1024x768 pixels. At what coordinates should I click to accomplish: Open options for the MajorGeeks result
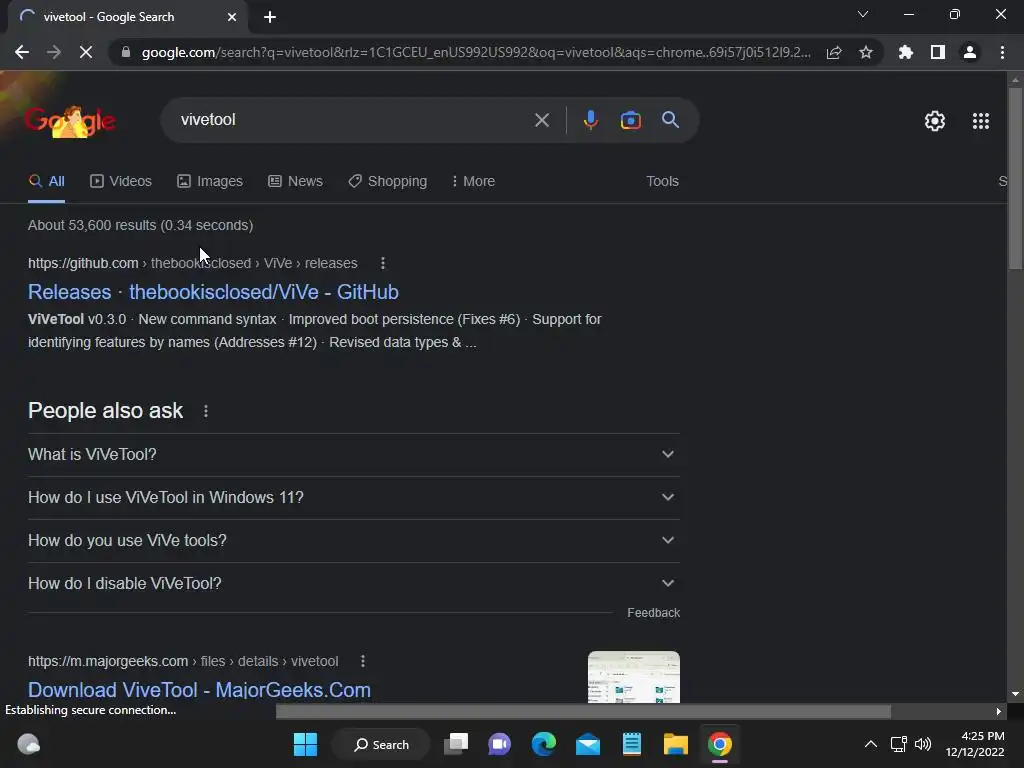point(363,661)
